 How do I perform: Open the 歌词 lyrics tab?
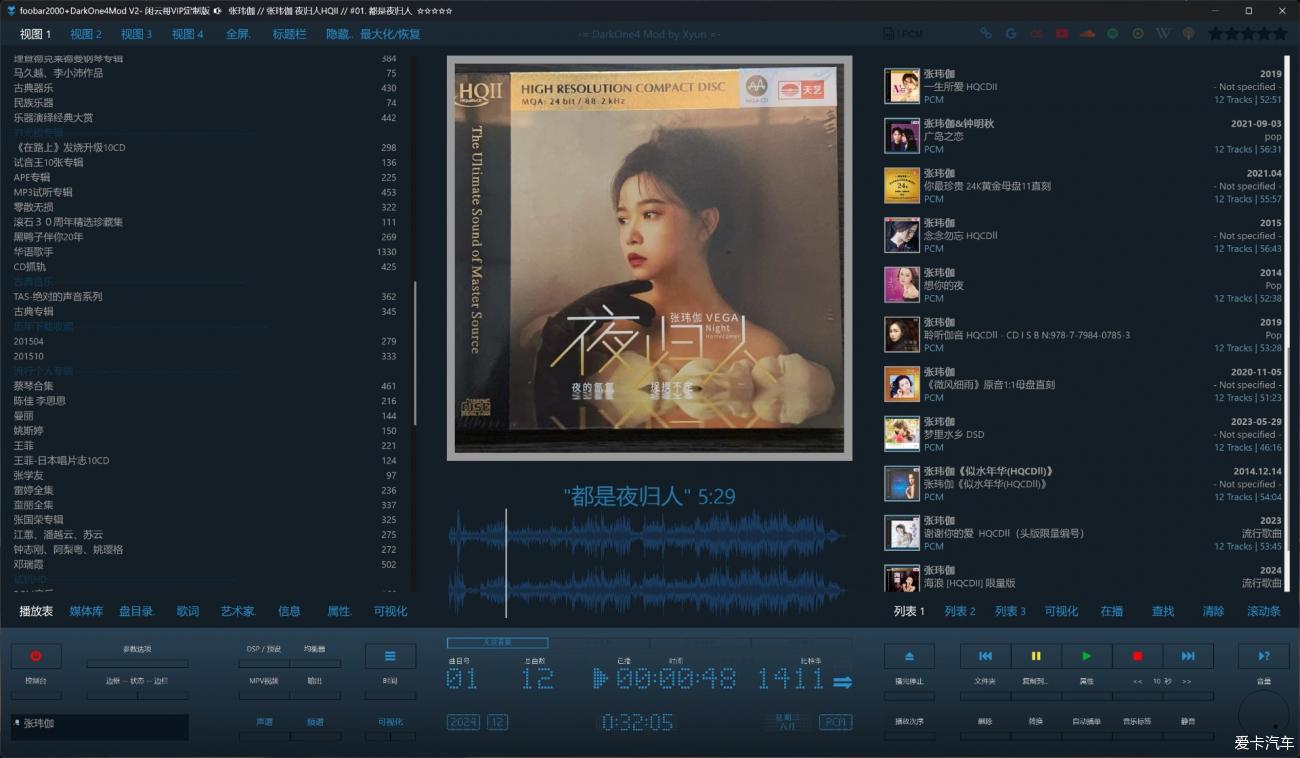click(x=188, y=611)
